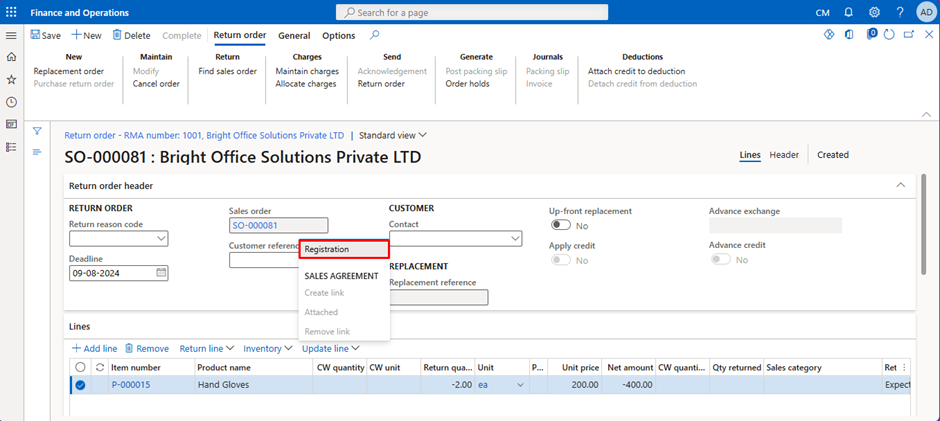Screen dimensions: 940x421
Task: Toggle the Apply credit switch
Action: [561, 260]
